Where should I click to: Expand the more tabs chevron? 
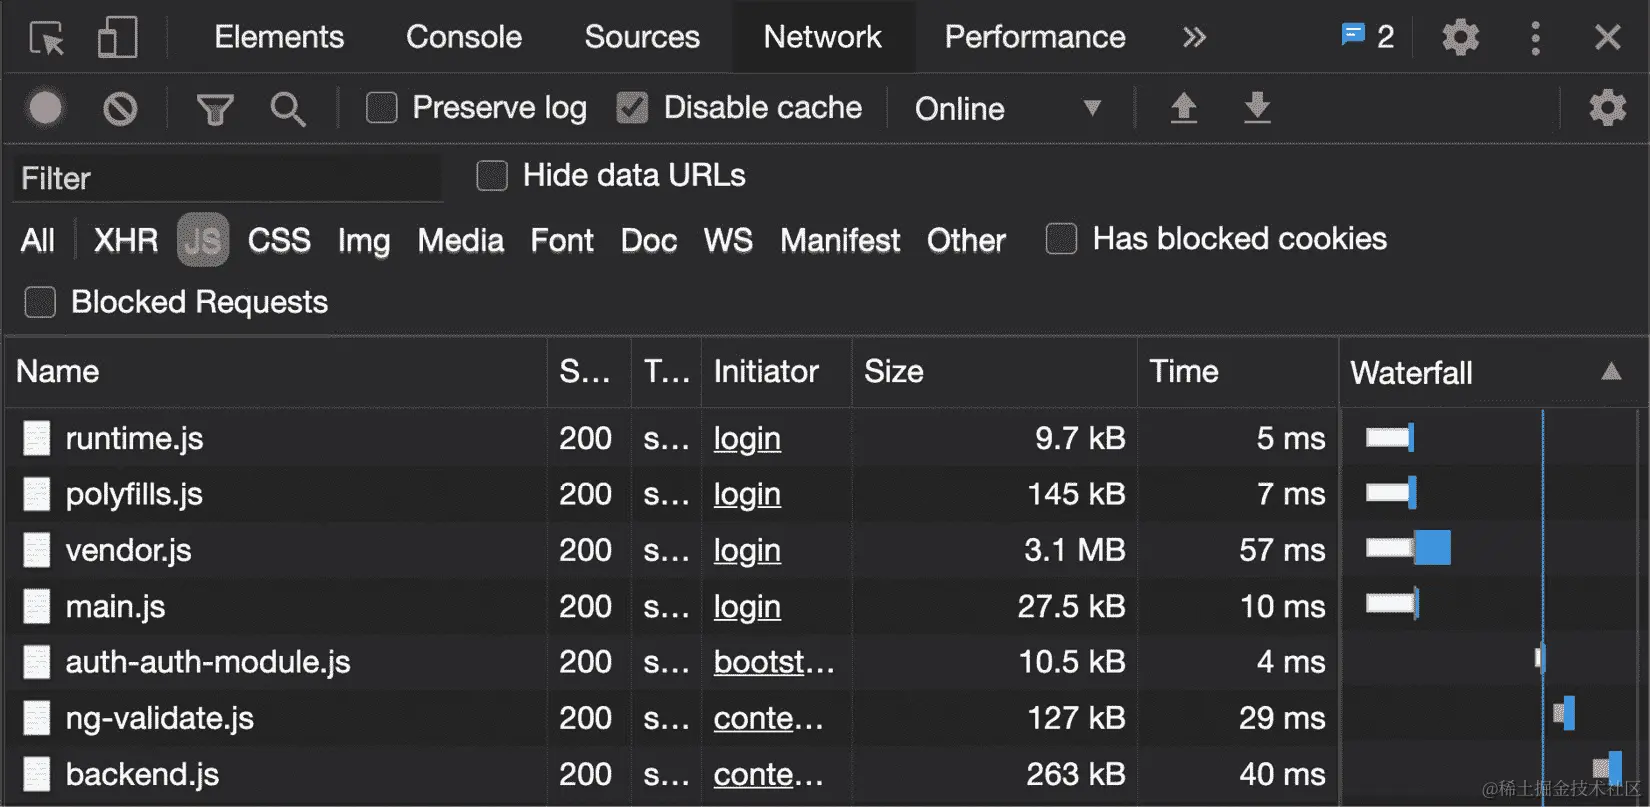[x=1194, y=38]
